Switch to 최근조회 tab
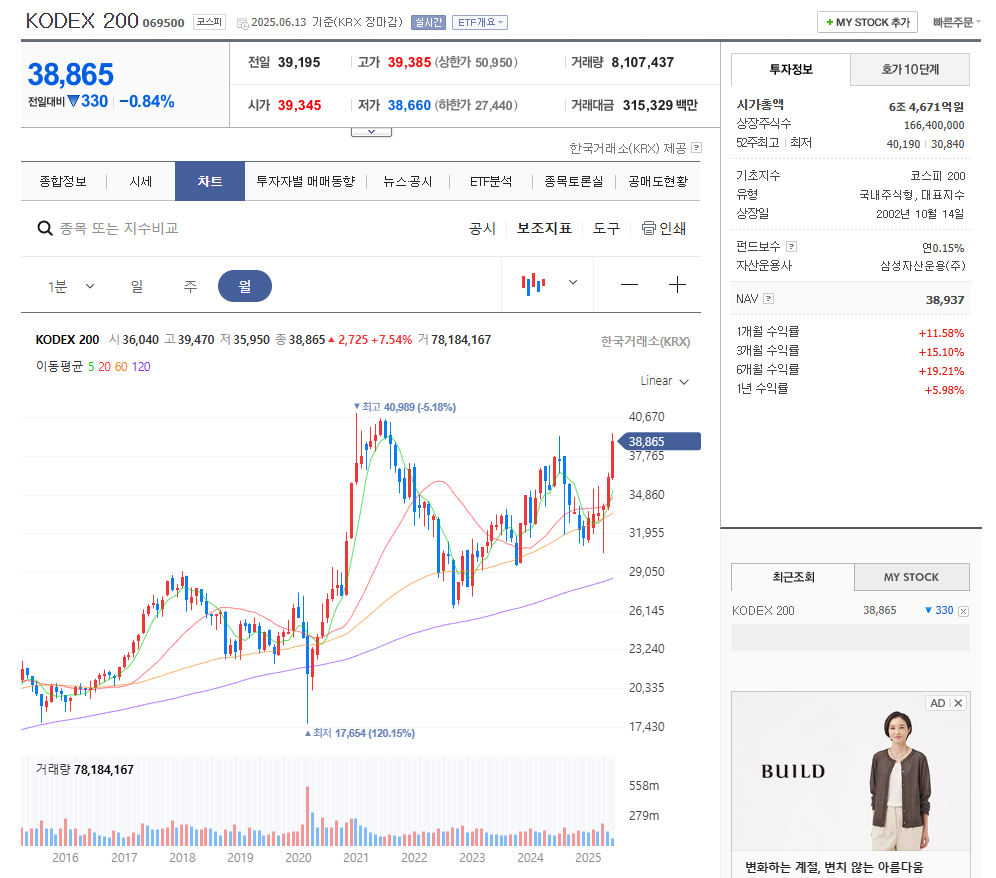Screen dimensions: 996x878 (793, 577)
